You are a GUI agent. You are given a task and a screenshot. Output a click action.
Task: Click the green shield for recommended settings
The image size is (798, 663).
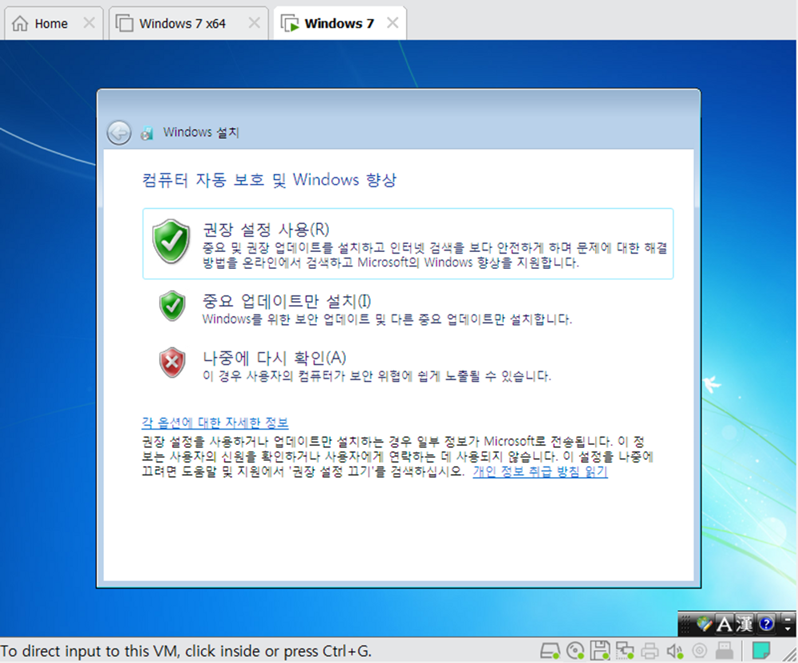pyautogui.click(x=172, y=241)
